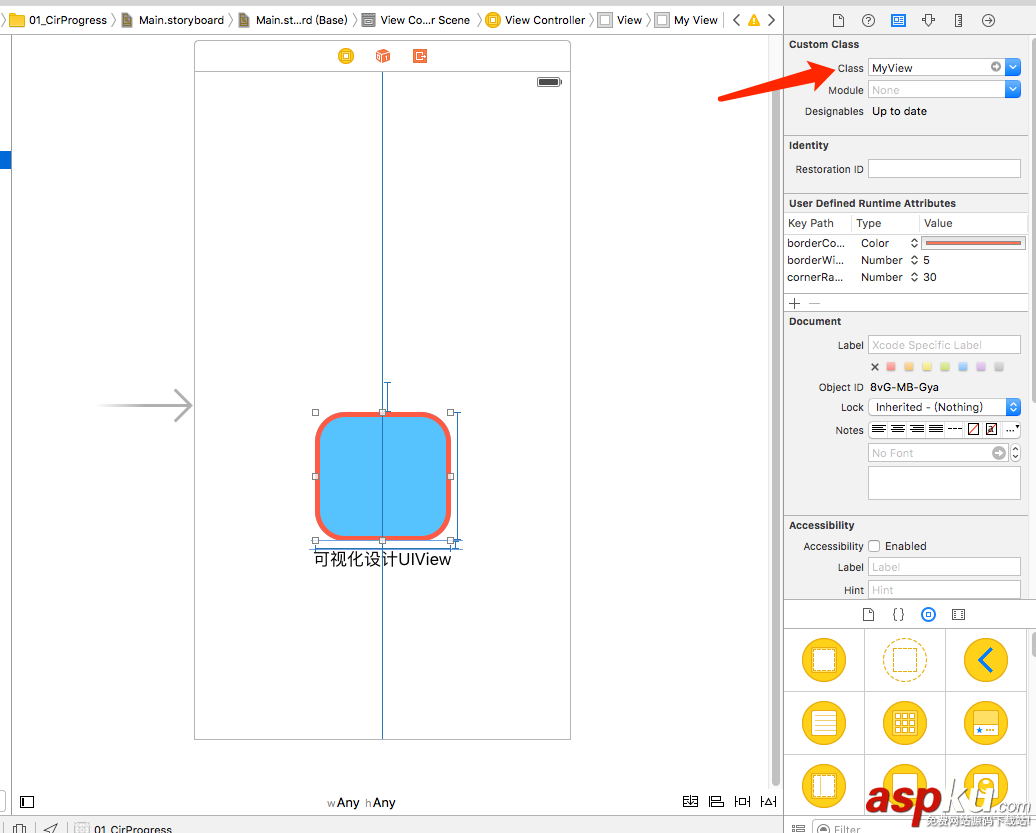The height and width of the screenshot is (833, 1036).
Task: Click the Restoration ID field
Action: click(944, 168)
